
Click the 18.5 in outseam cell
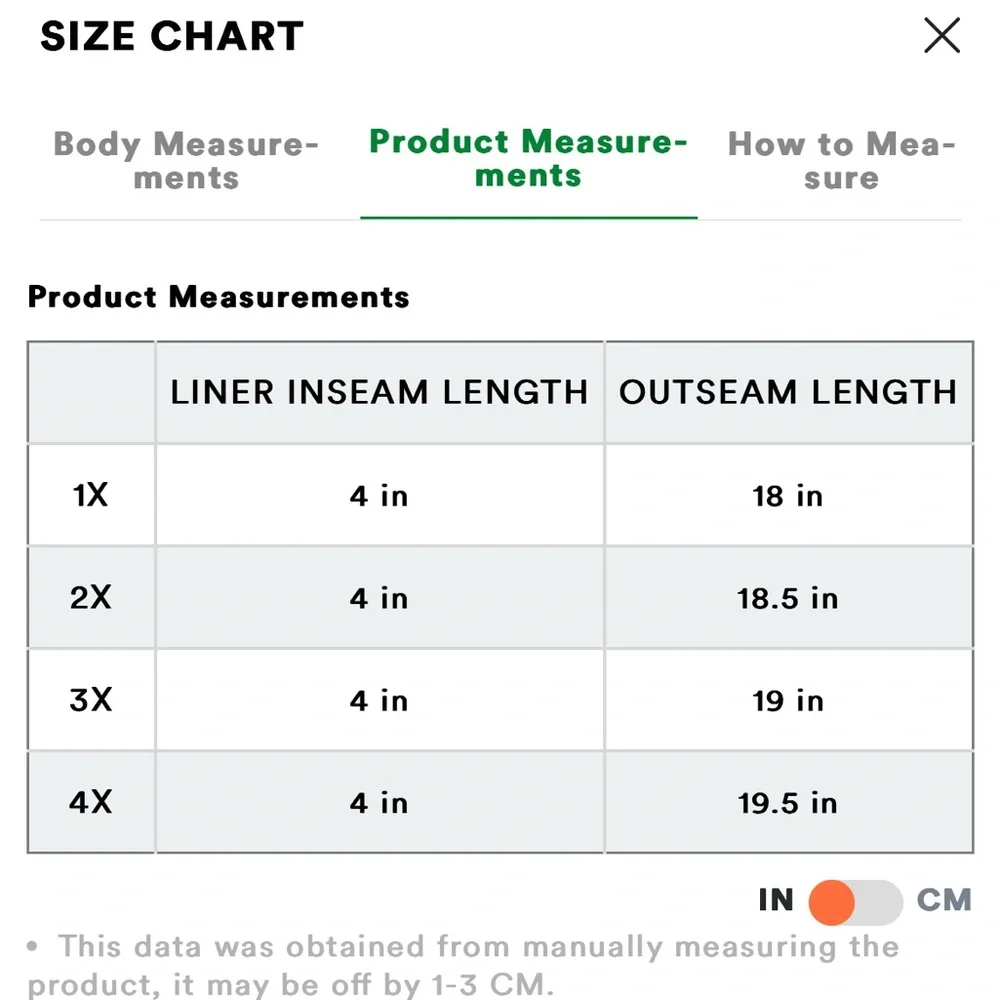pyautogui.click(x=788, y=598)
